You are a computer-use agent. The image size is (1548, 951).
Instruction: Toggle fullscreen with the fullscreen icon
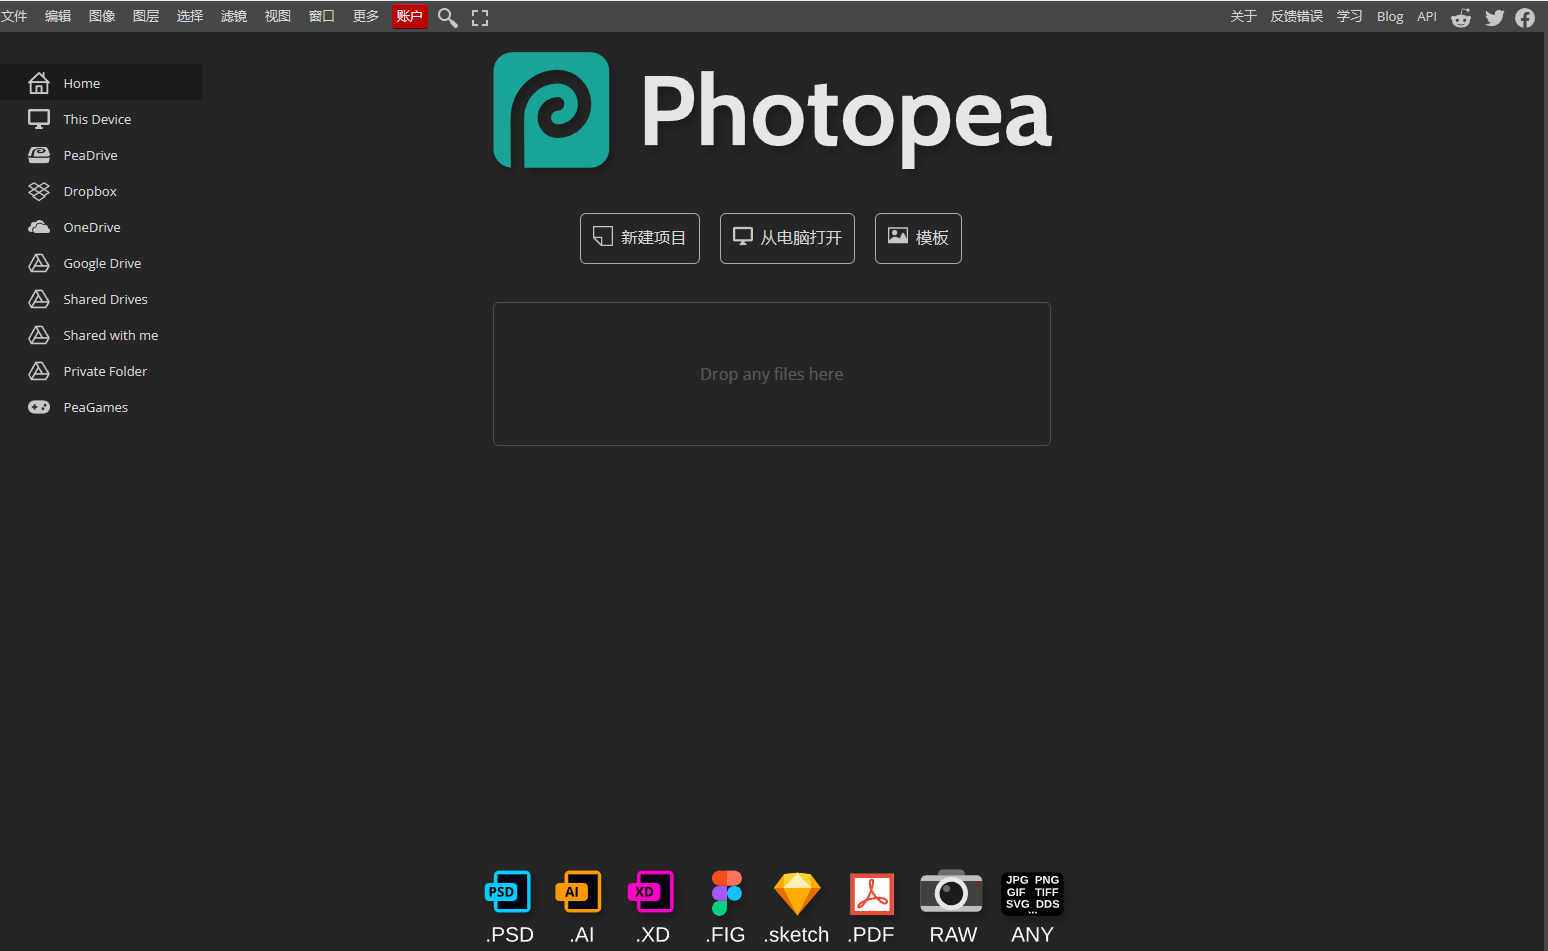coord(480,16)
